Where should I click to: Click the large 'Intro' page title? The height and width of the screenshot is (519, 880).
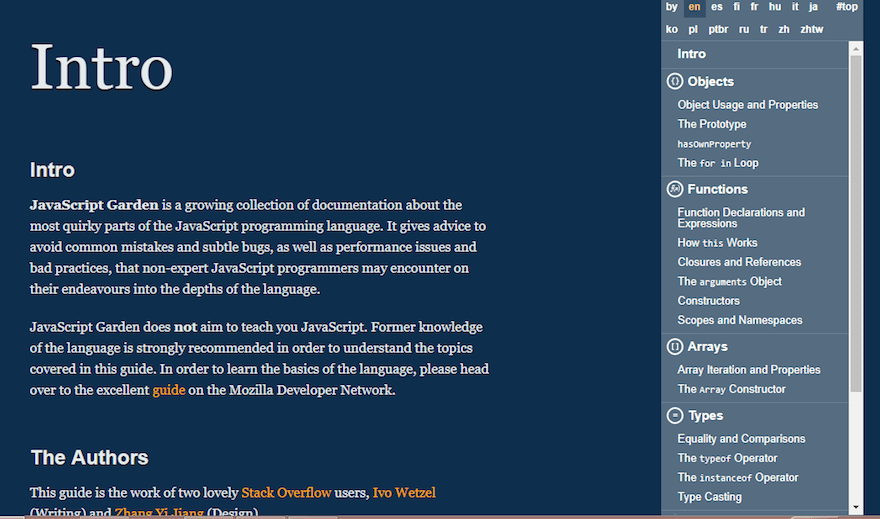pyautogui.click(x=101, y=67)
